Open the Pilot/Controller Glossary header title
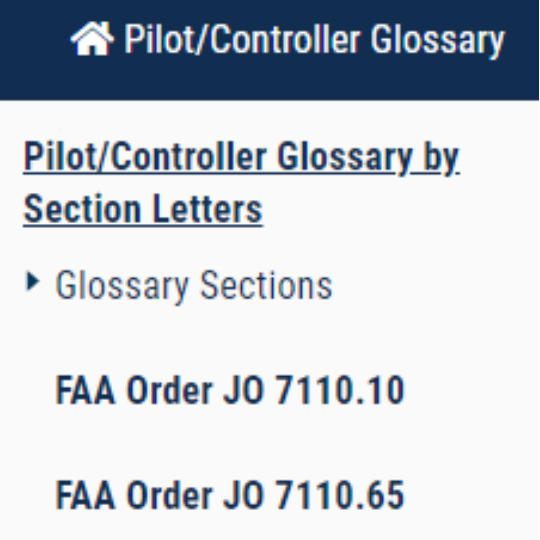Viewport: 540px width, 540px height. tap(314, 40)
